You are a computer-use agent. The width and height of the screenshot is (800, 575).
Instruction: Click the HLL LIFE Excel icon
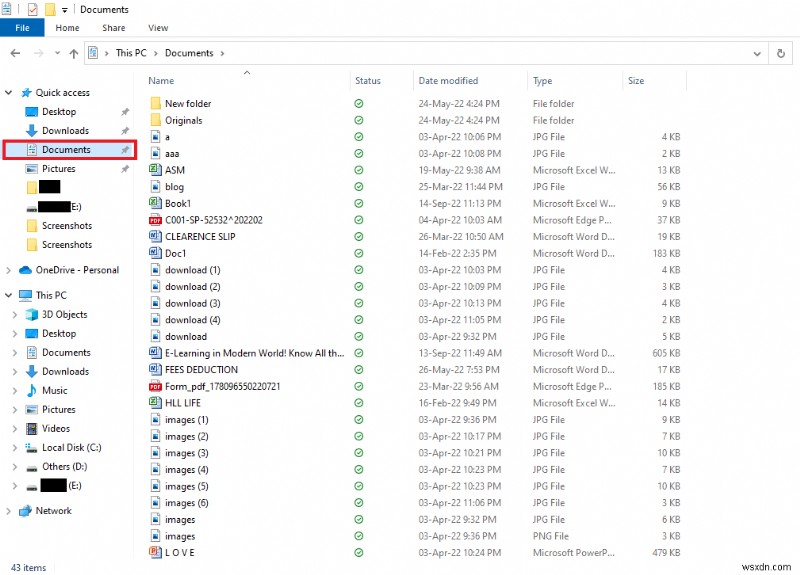tap(155, 403)
